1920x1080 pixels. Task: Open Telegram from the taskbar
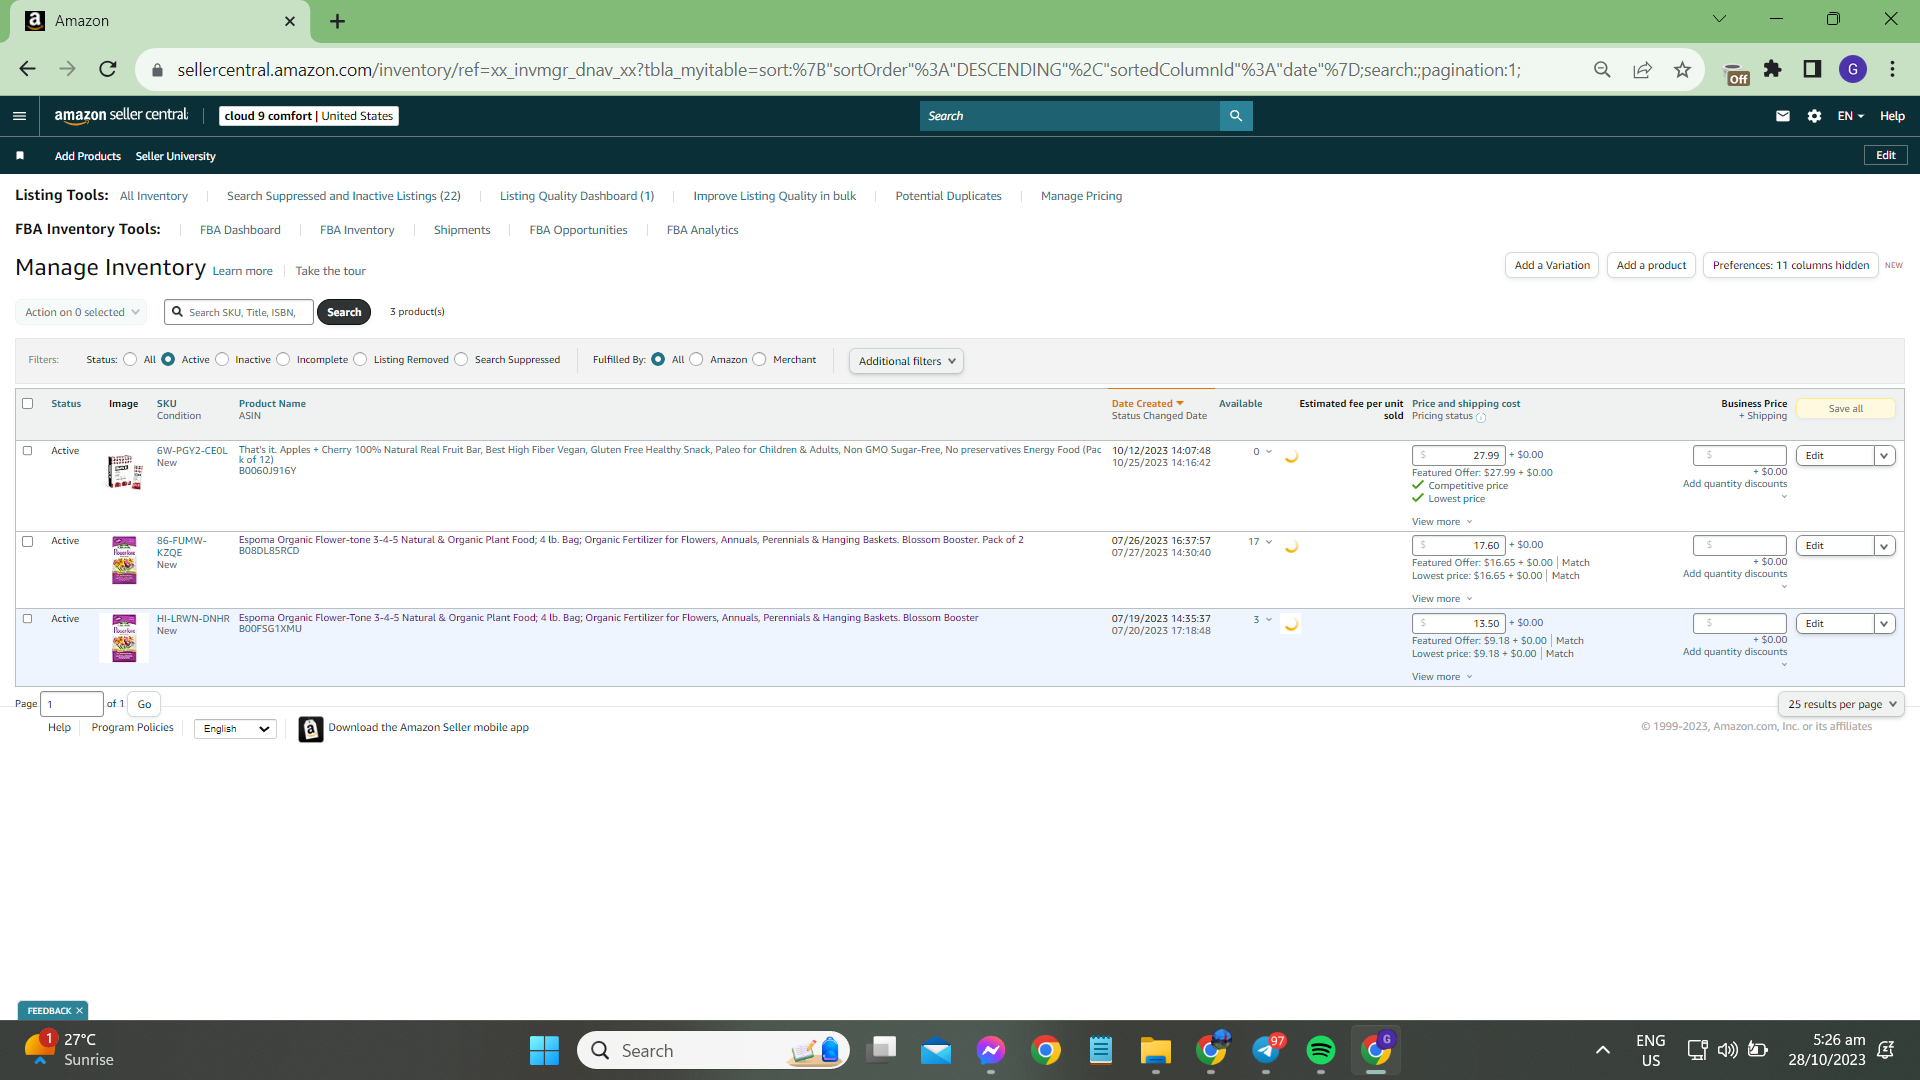pyautogui.click(x=1267, y=1050)
